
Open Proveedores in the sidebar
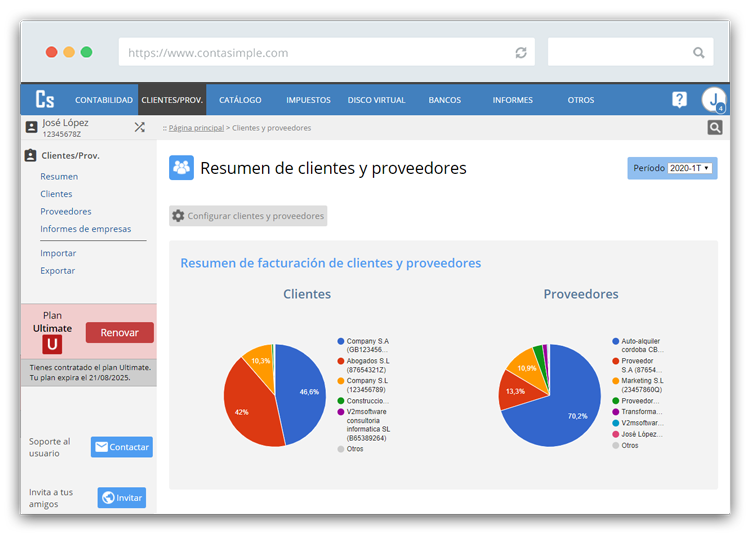tap(66, 211)
